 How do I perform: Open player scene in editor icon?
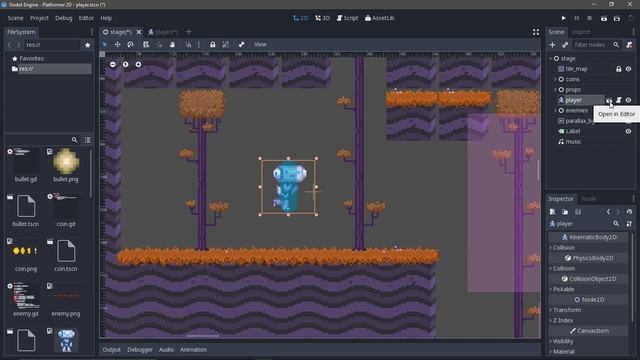(609, 100)
